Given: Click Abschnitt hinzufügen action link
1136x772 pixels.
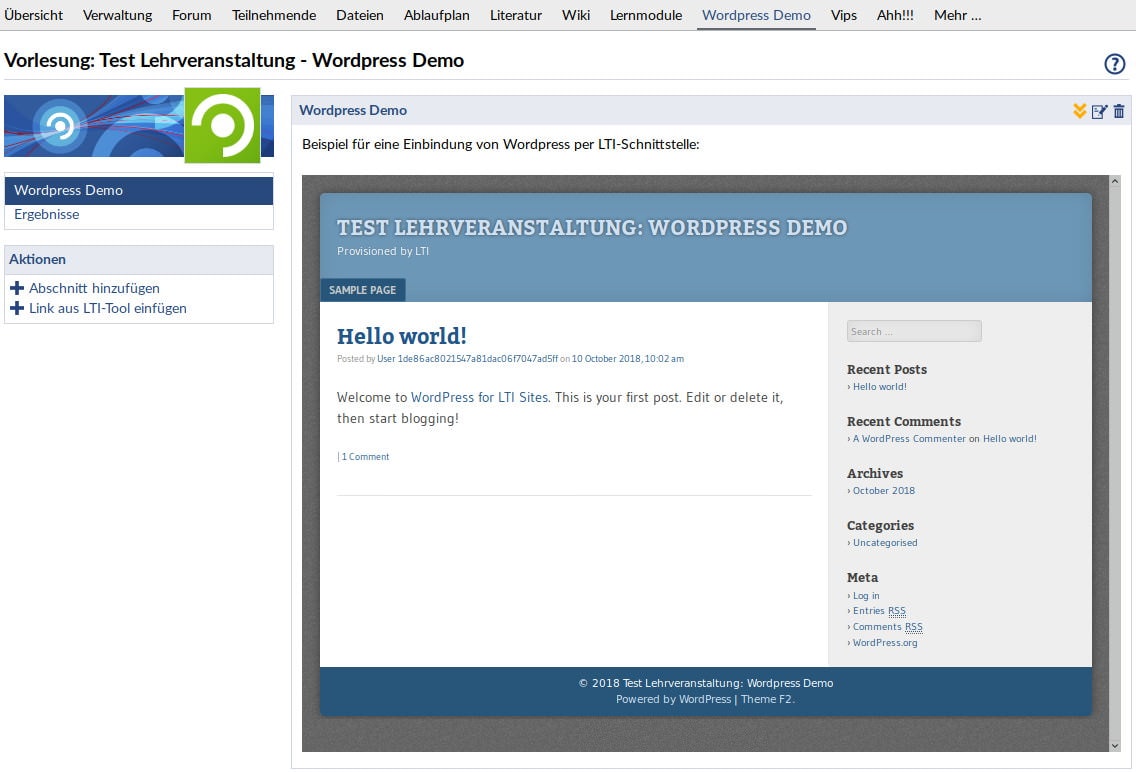Looking at the screenshot, I should [x=94, y=288].
